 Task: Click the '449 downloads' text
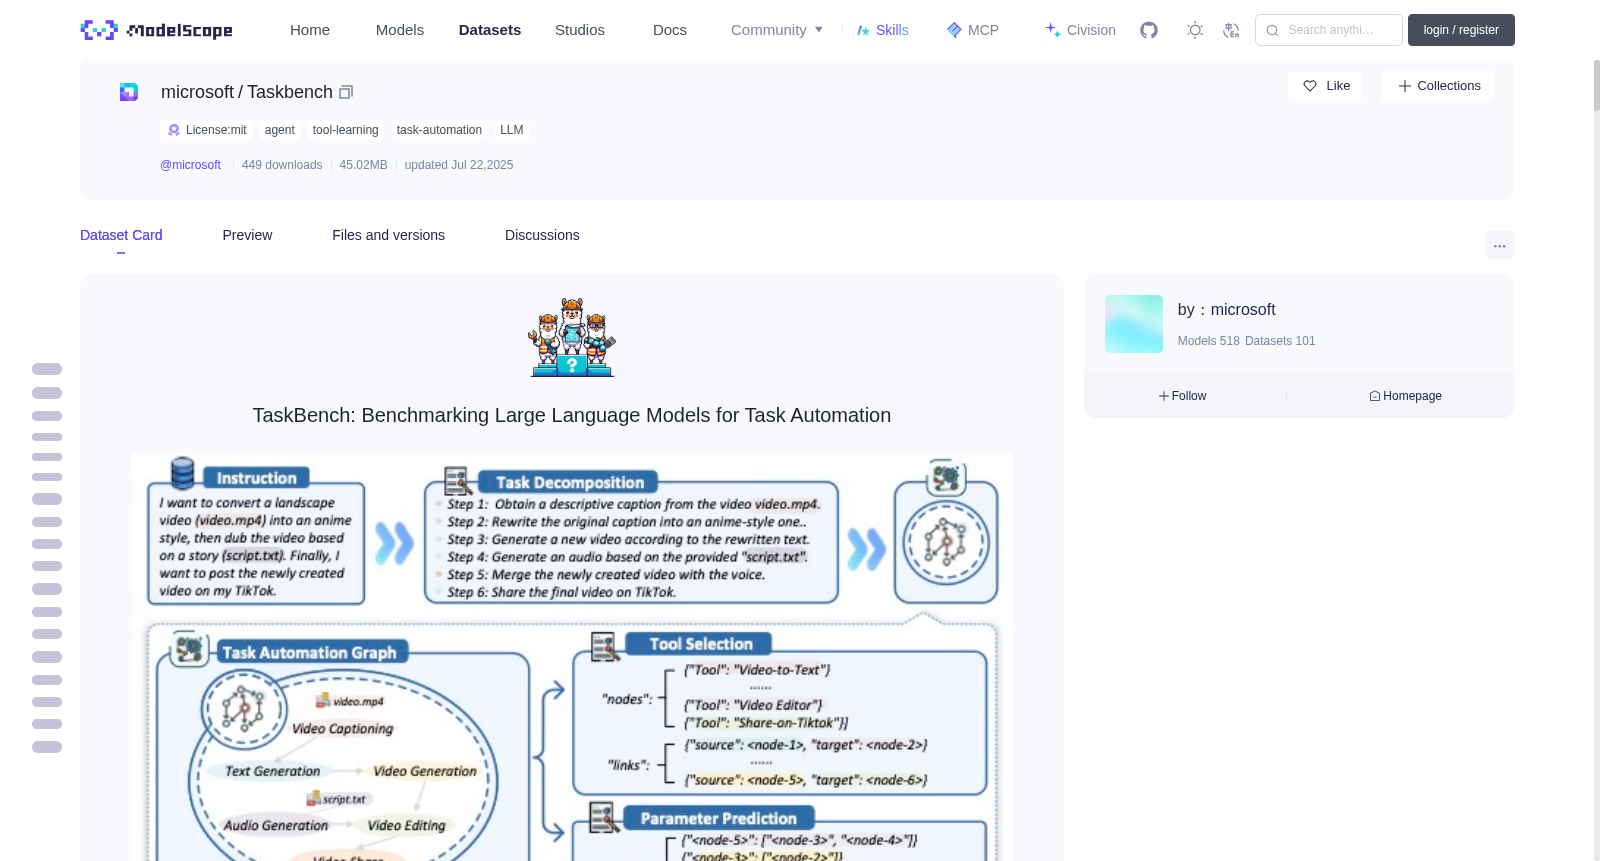282,165
